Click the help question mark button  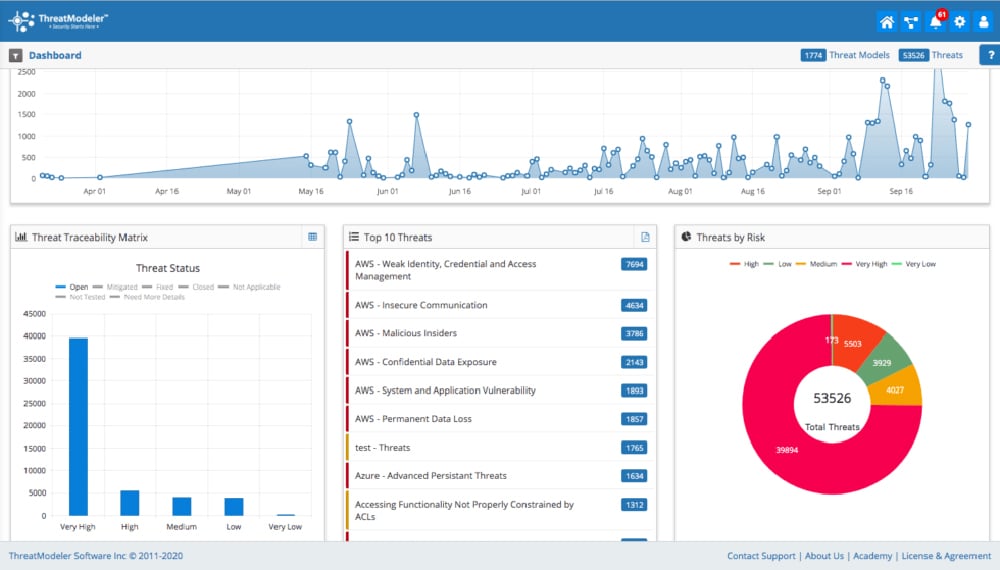(990, 56)
